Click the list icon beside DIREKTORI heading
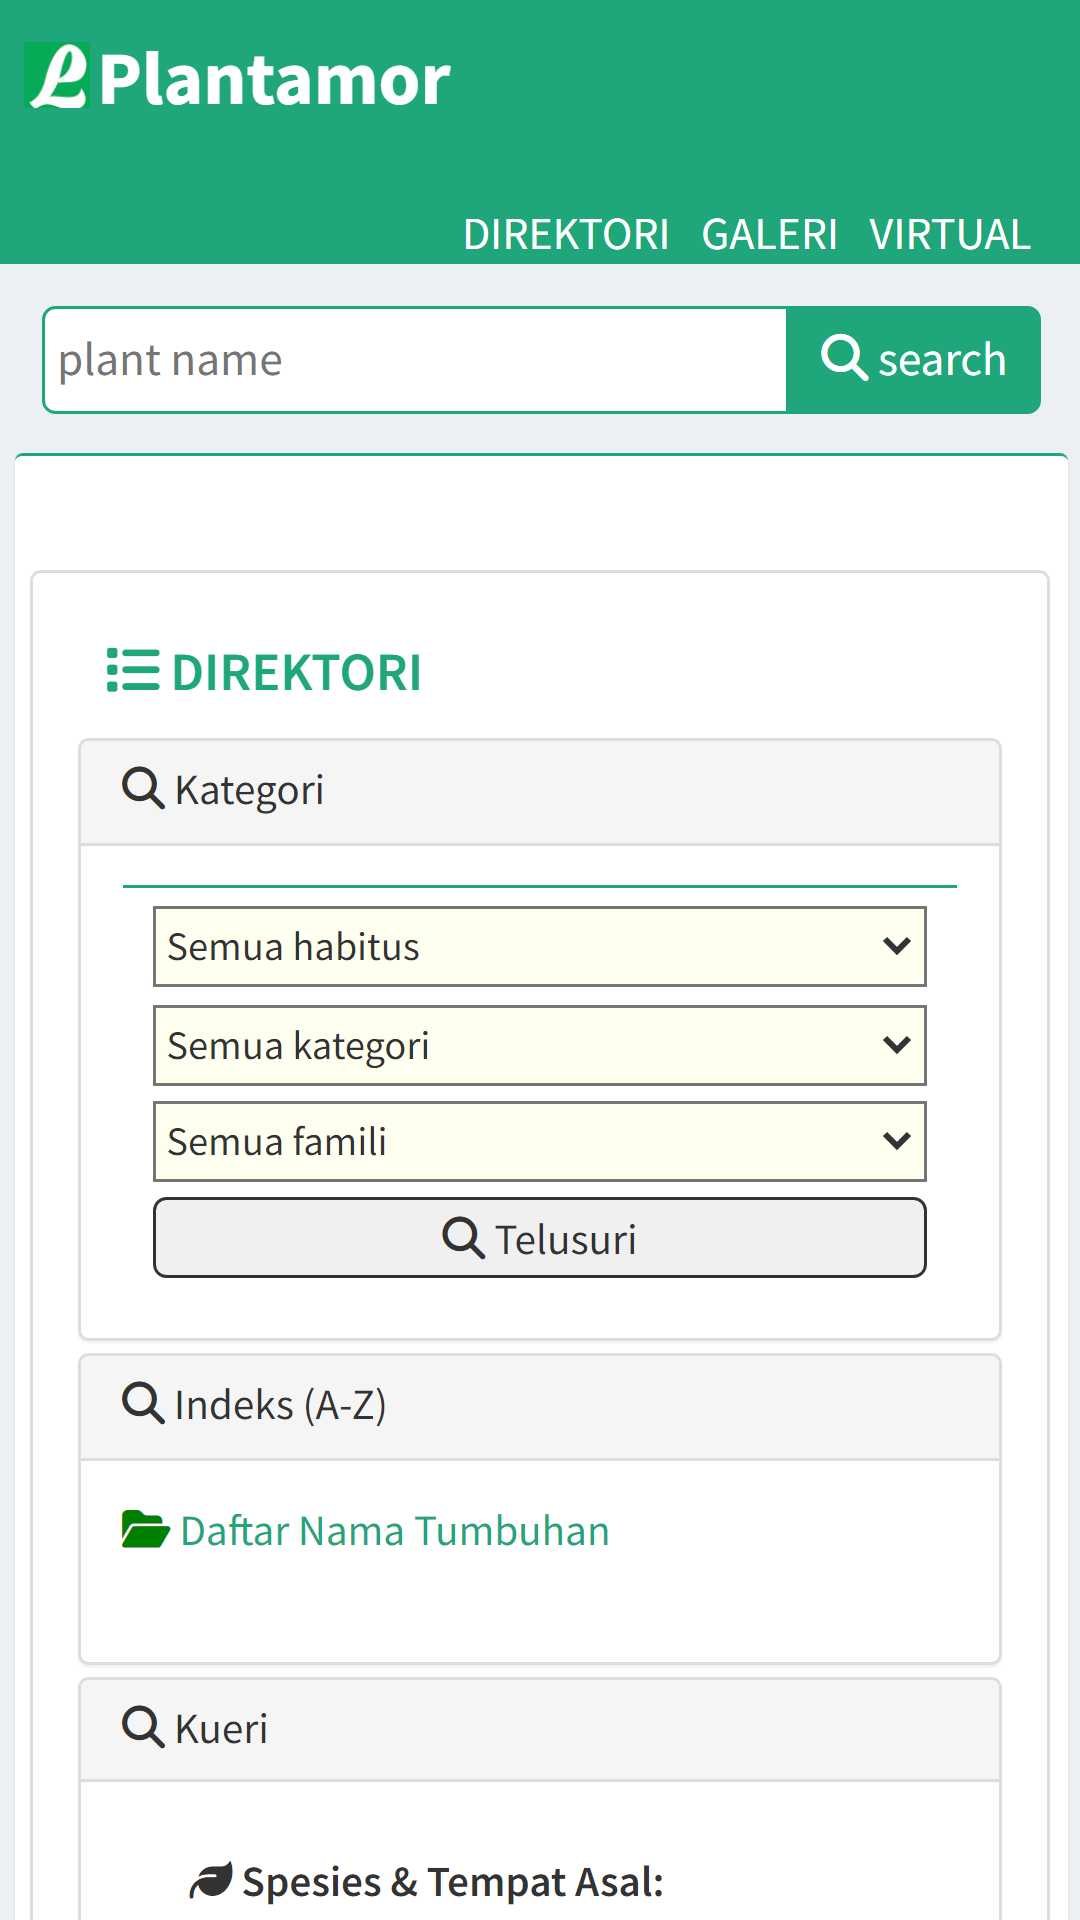The image size is (1080, 1920). click(x=133, y=671)
